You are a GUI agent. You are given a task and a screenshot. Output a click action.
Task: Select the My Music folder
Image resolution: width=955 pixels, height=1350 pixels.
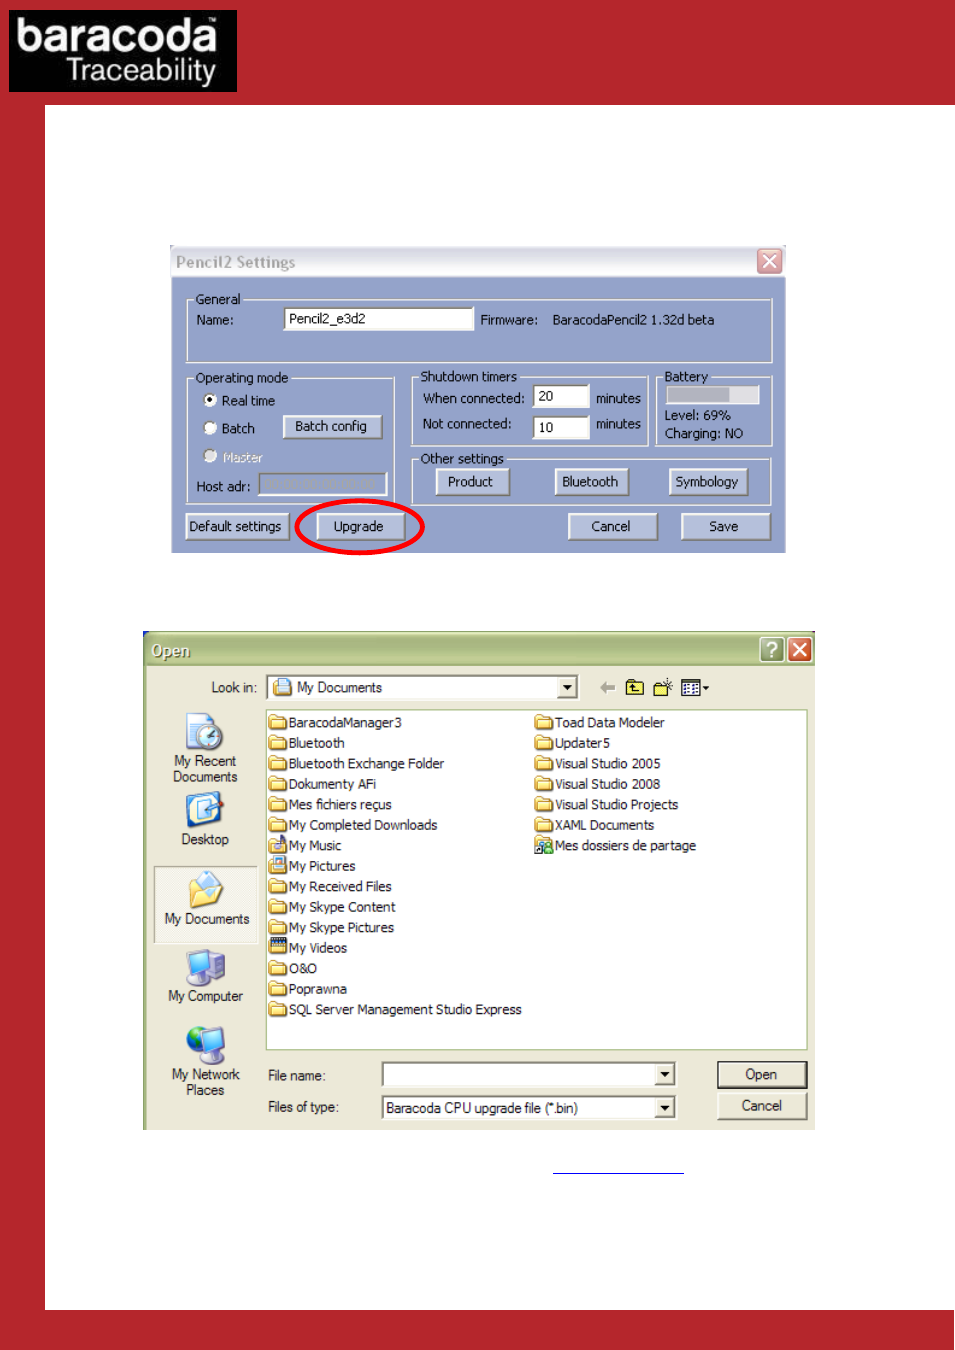306,846
